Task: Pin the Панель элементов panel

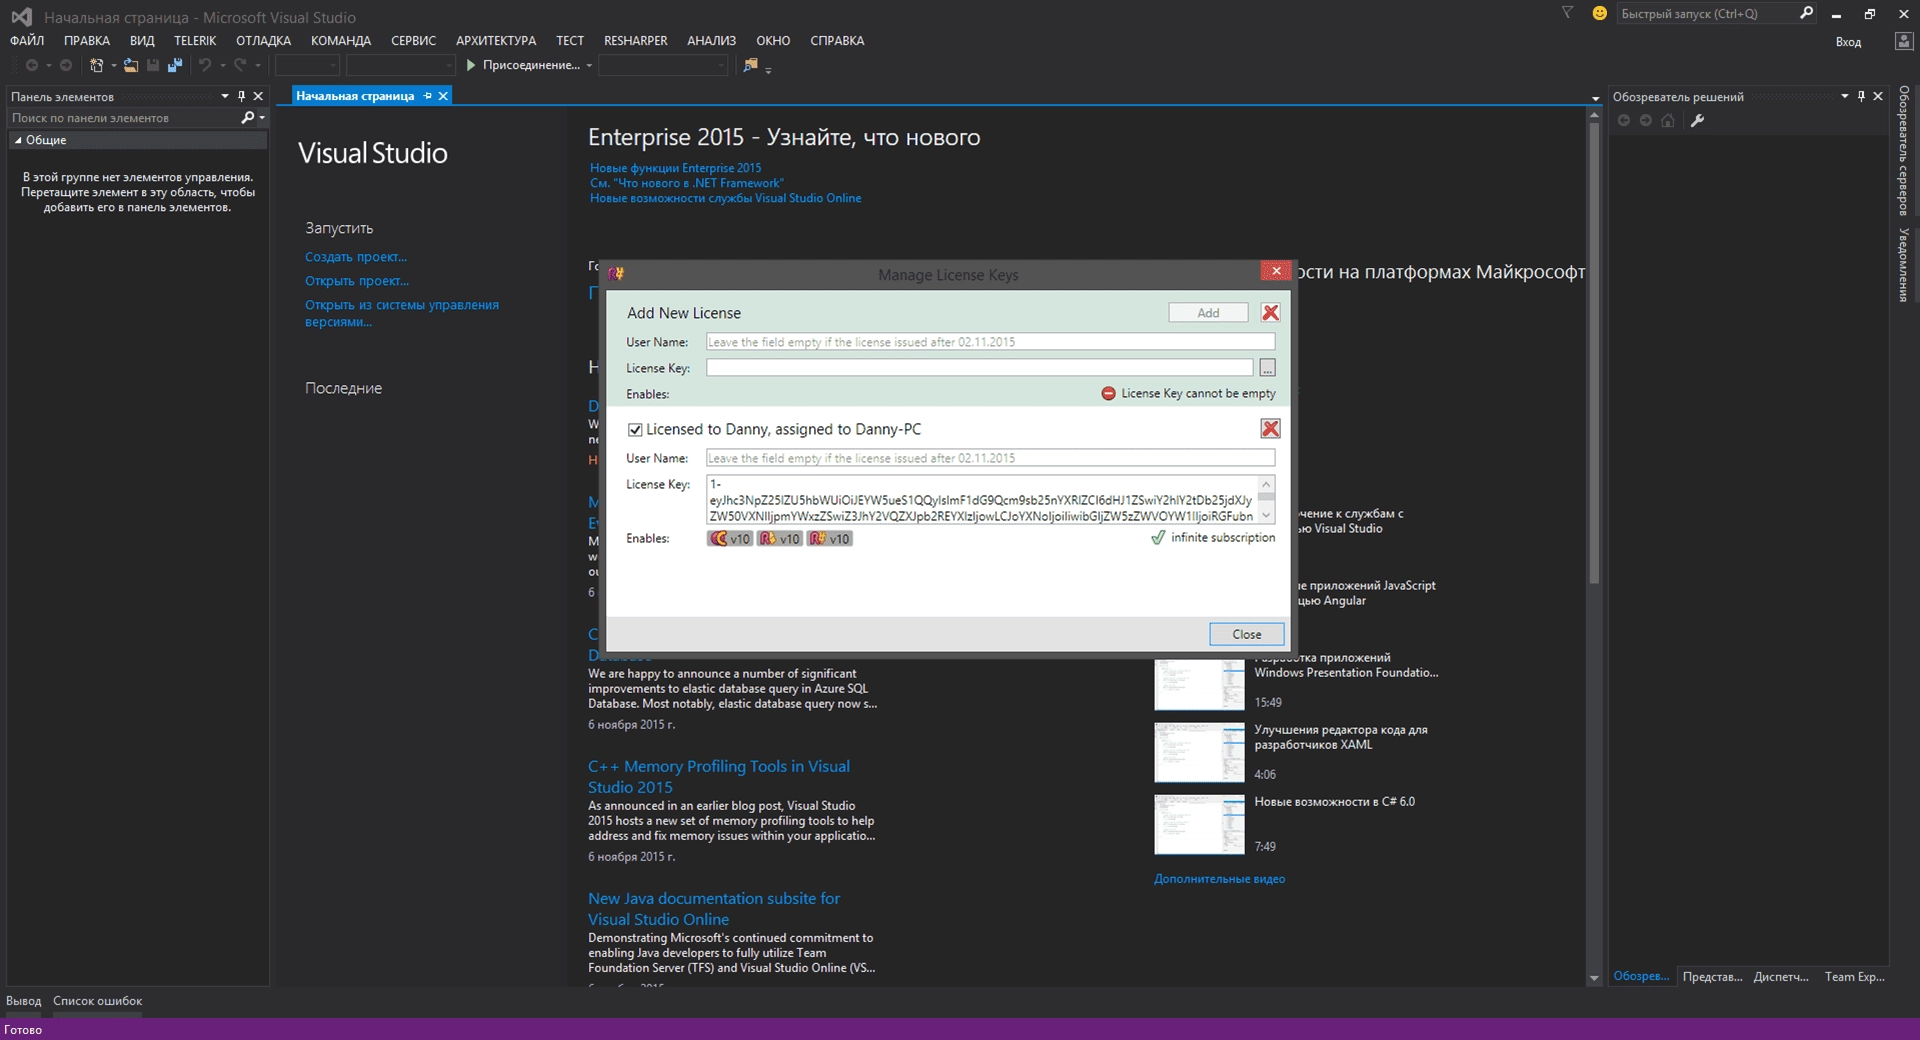Action: [241, 96]
